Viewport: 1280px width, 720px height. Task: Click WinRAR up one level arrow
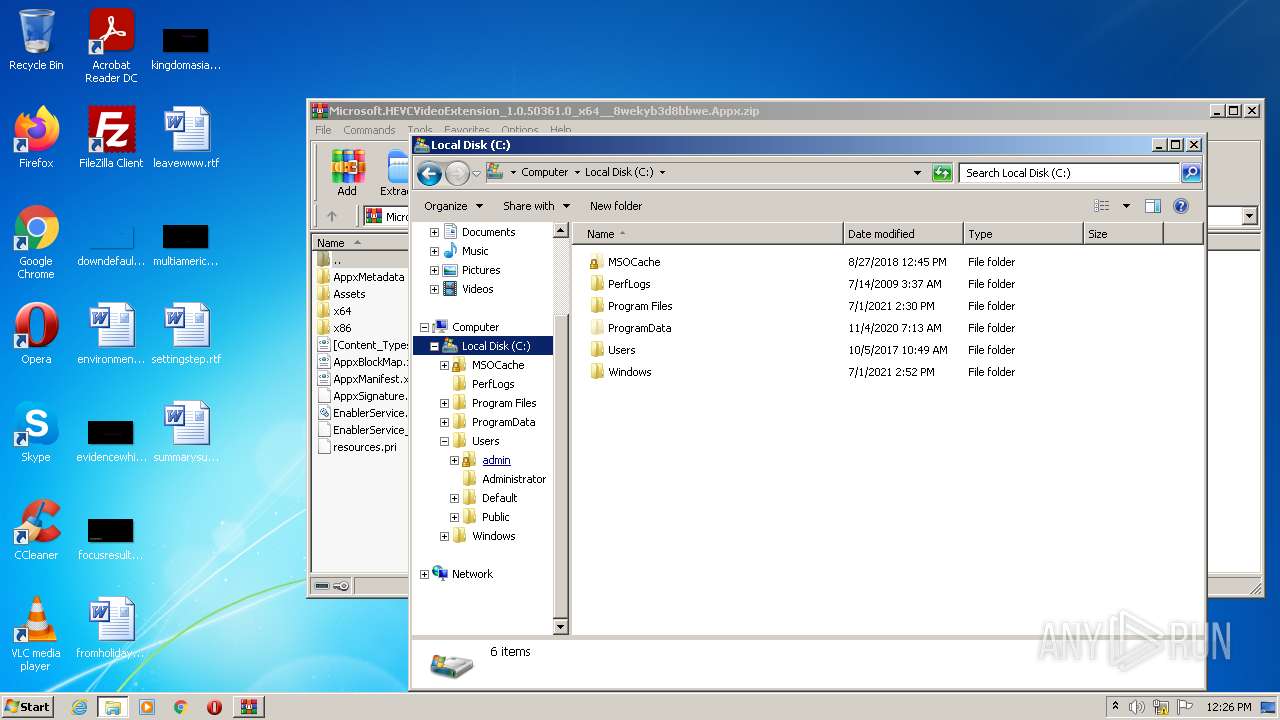click(332, 216)
